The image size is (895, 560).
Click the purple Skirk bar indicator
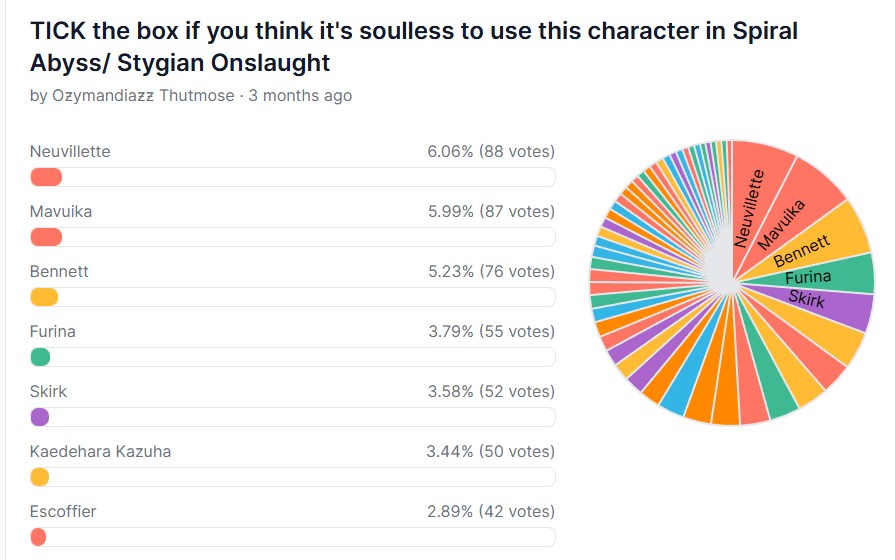pos(39,417)
